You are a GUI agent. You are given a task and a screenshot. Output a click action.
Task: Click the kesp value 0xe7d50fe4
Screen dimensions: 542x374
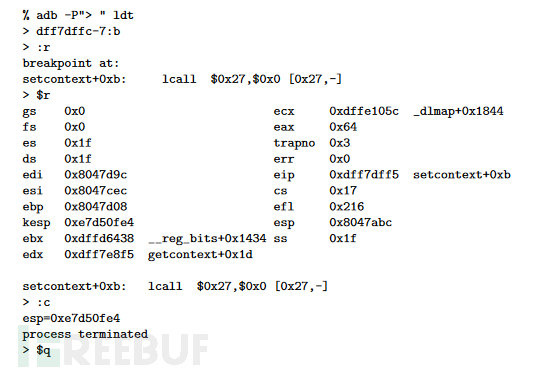tap(99, 222)
